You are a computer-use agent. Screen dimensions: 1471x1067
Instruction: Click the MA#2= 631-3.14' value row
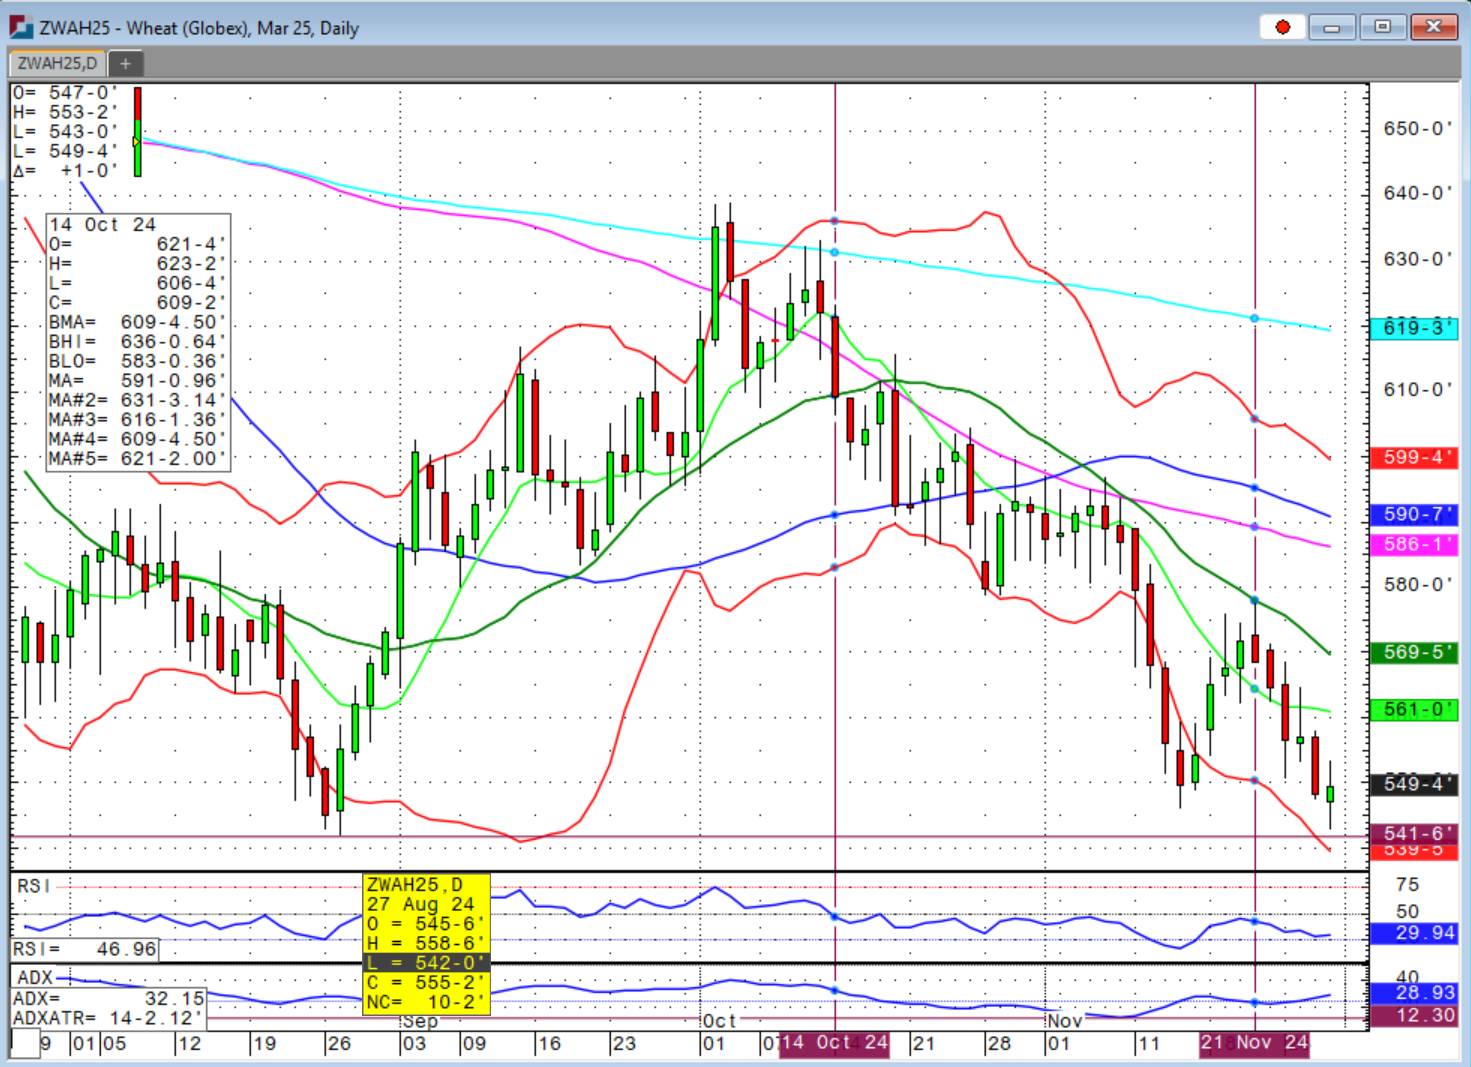[x=138, y=400]
